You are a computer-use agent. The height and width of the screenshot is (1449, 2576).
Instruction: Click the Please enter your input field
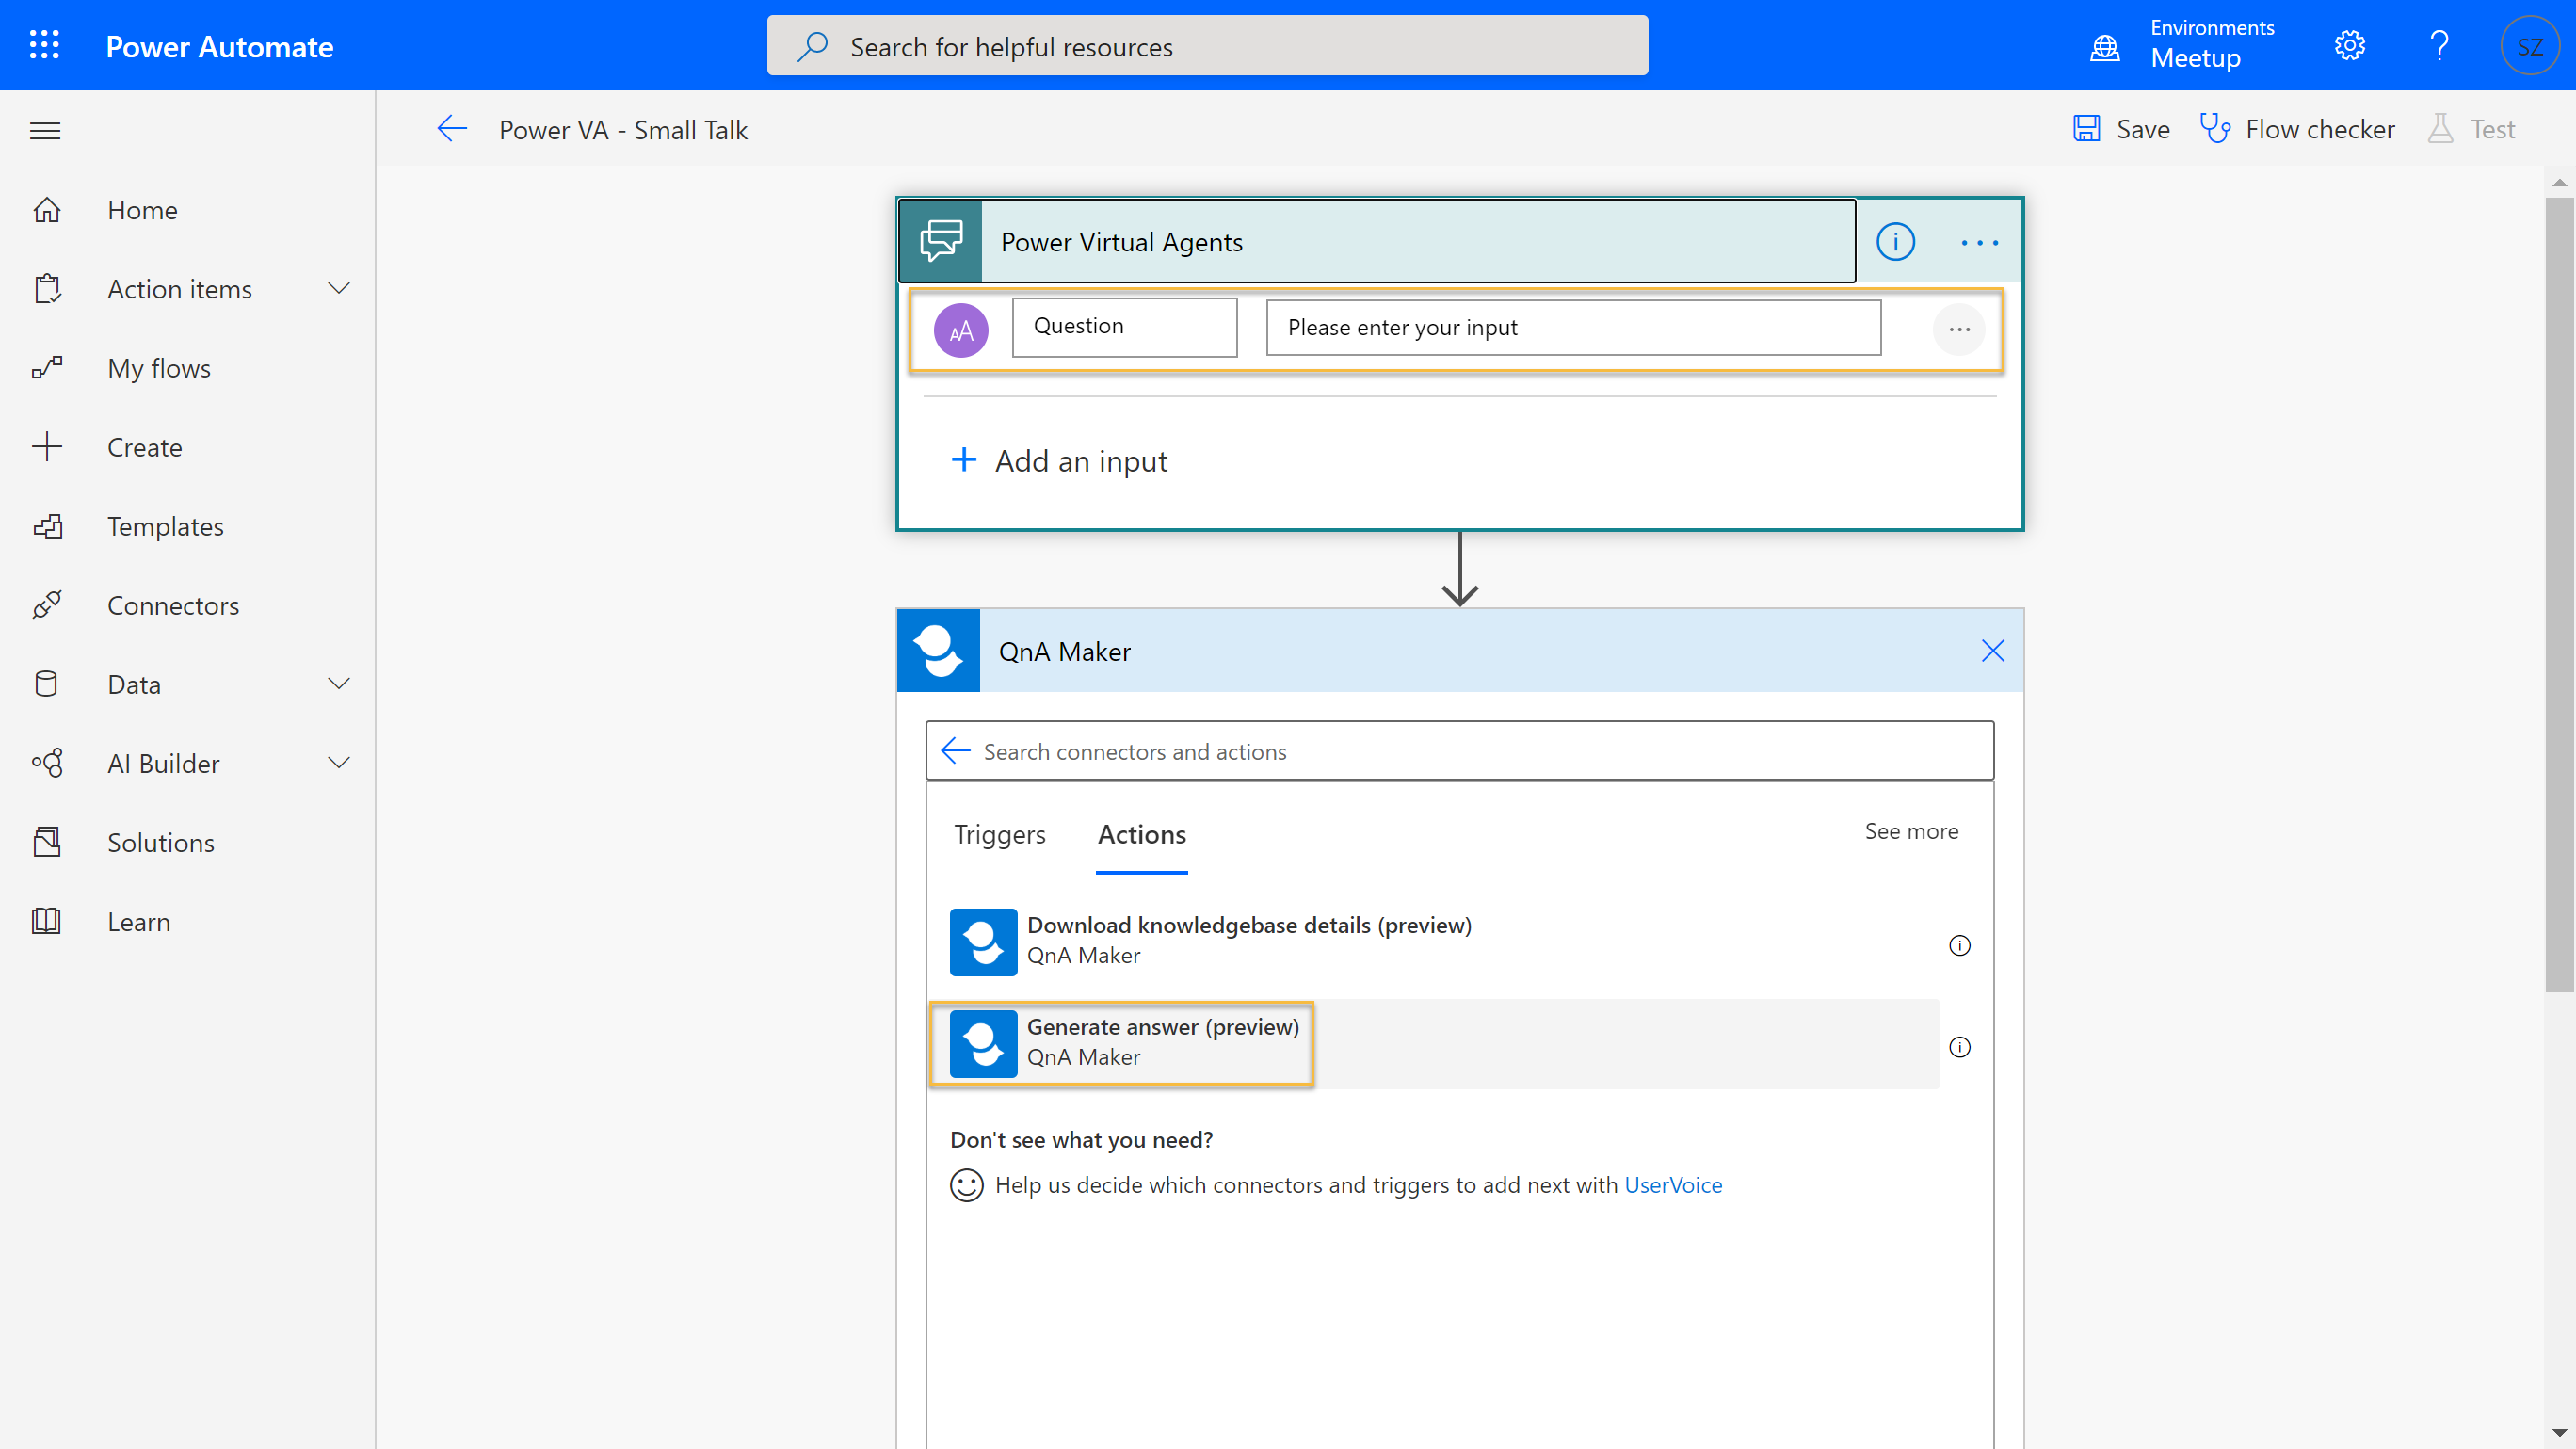1573,327
